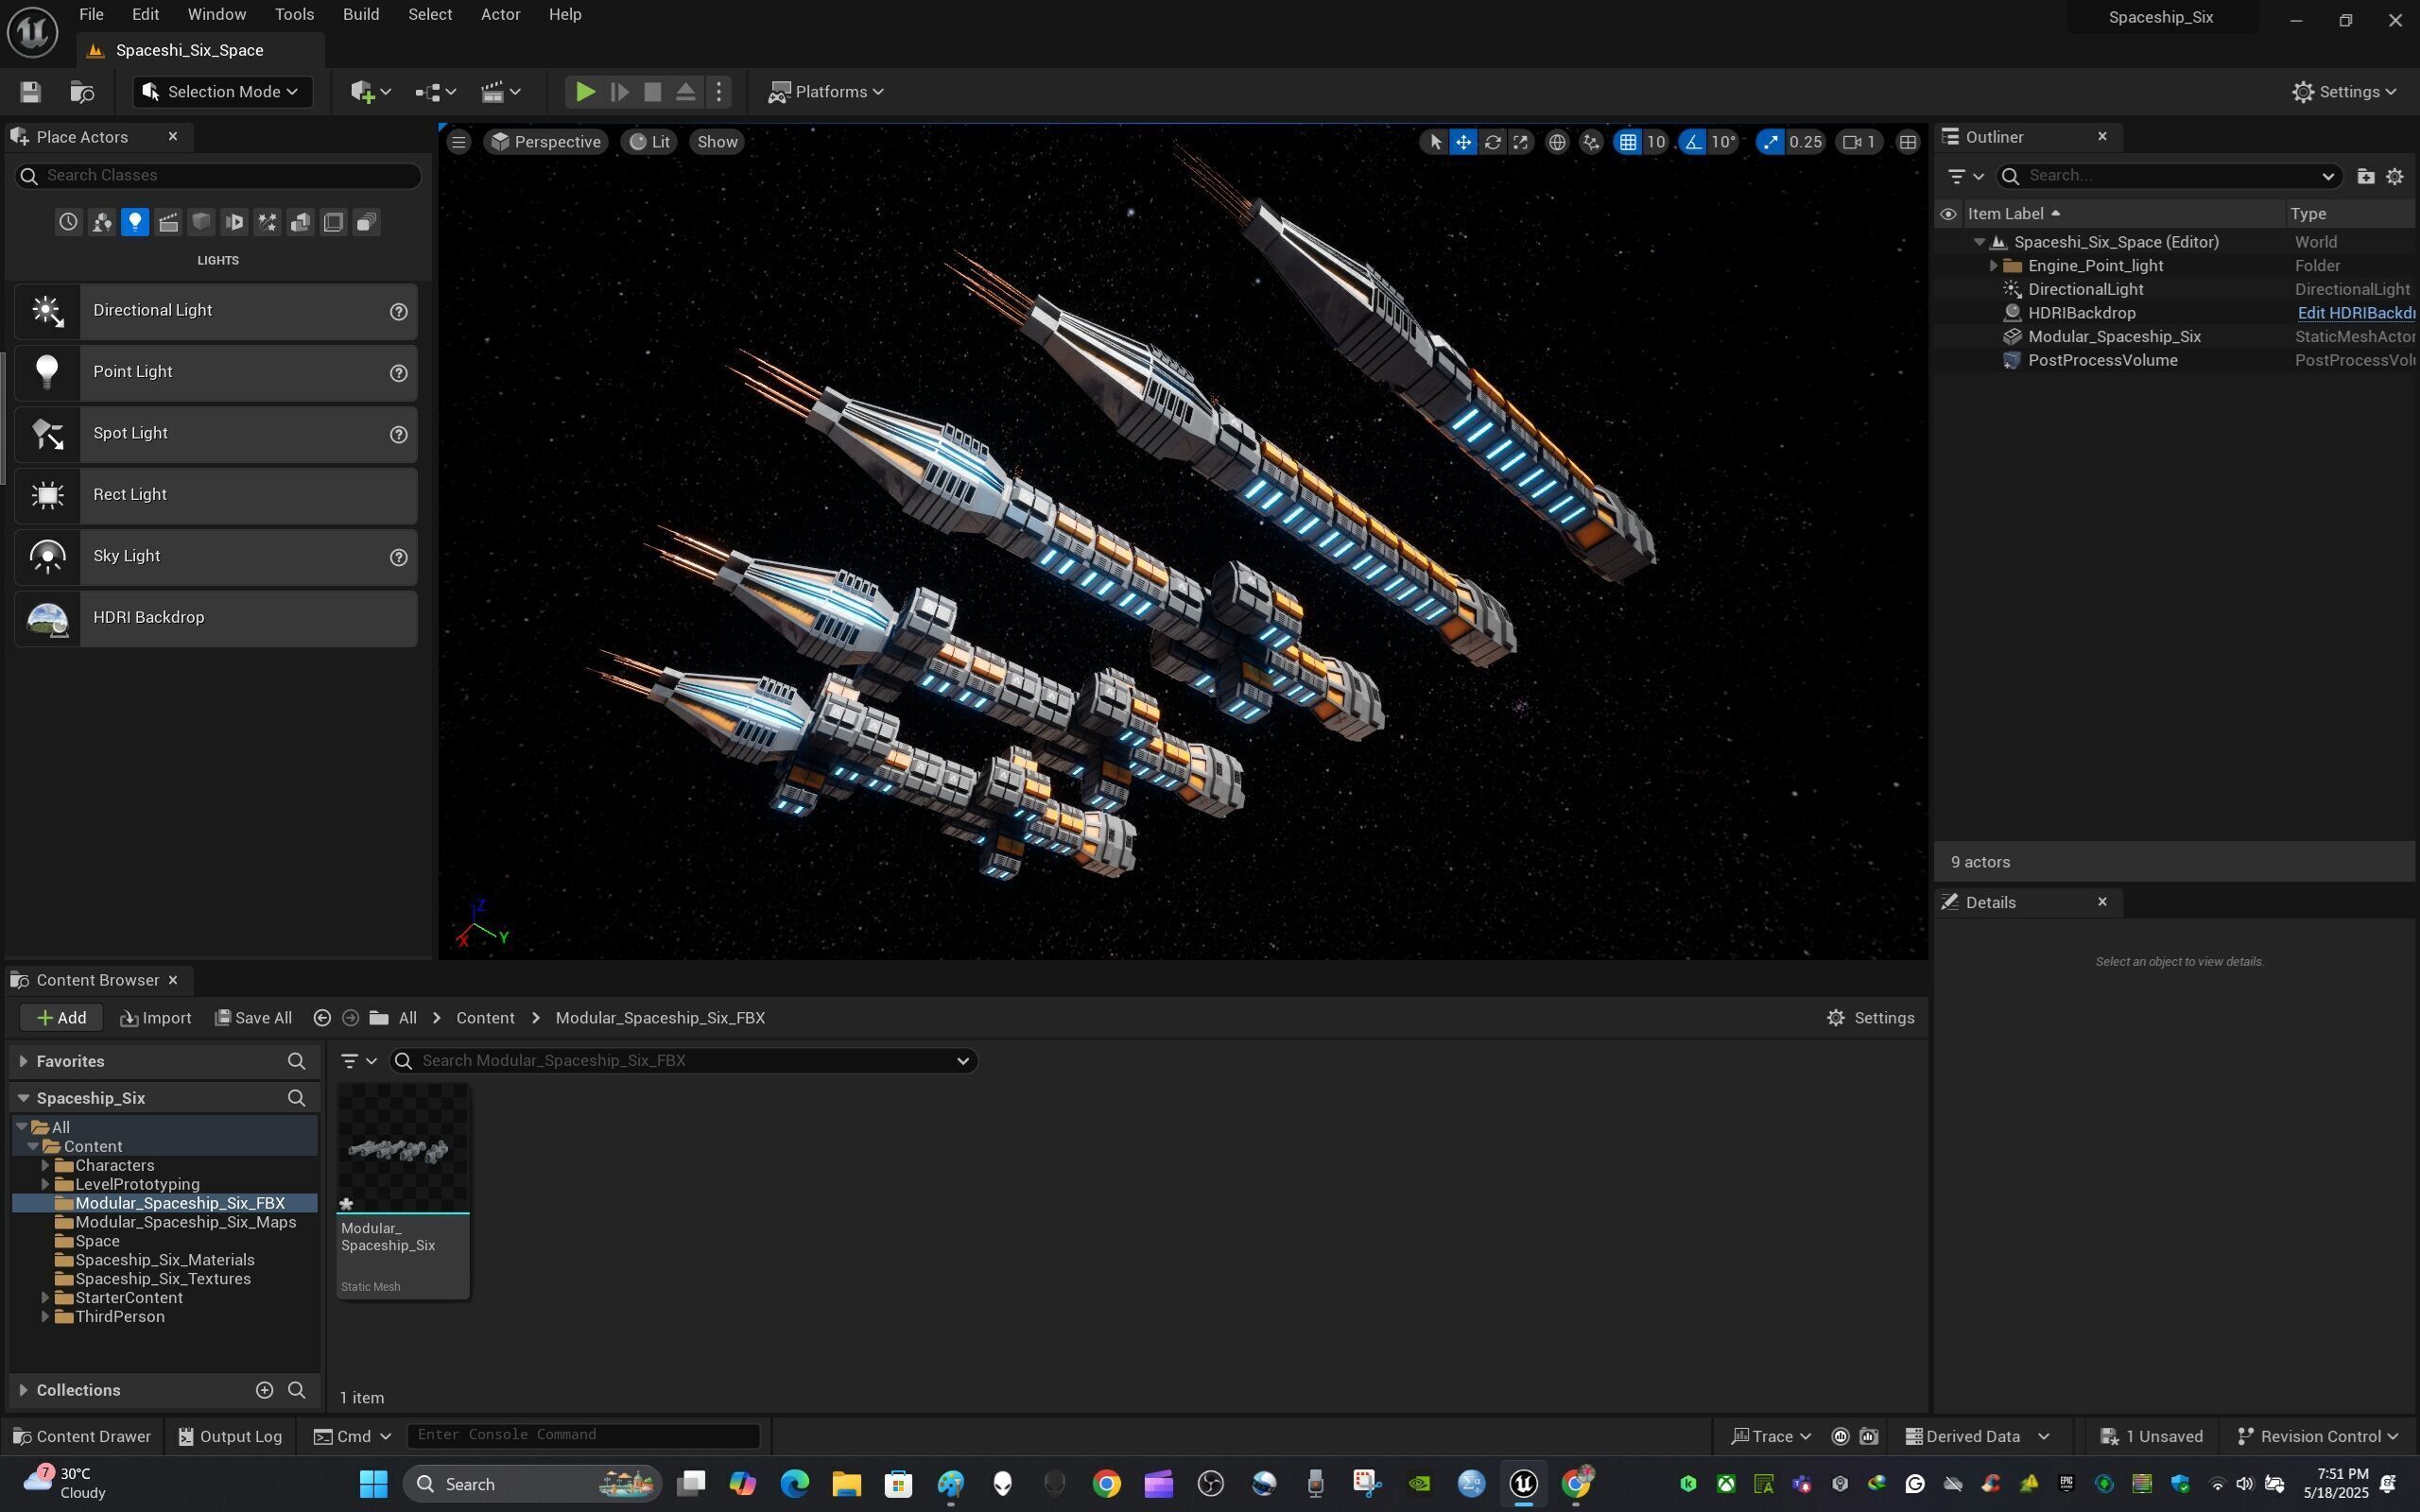2420x1512 pixels.
Task: Expand the Engine_Point_light folder in Outliner
Action: pos(1993,266)
